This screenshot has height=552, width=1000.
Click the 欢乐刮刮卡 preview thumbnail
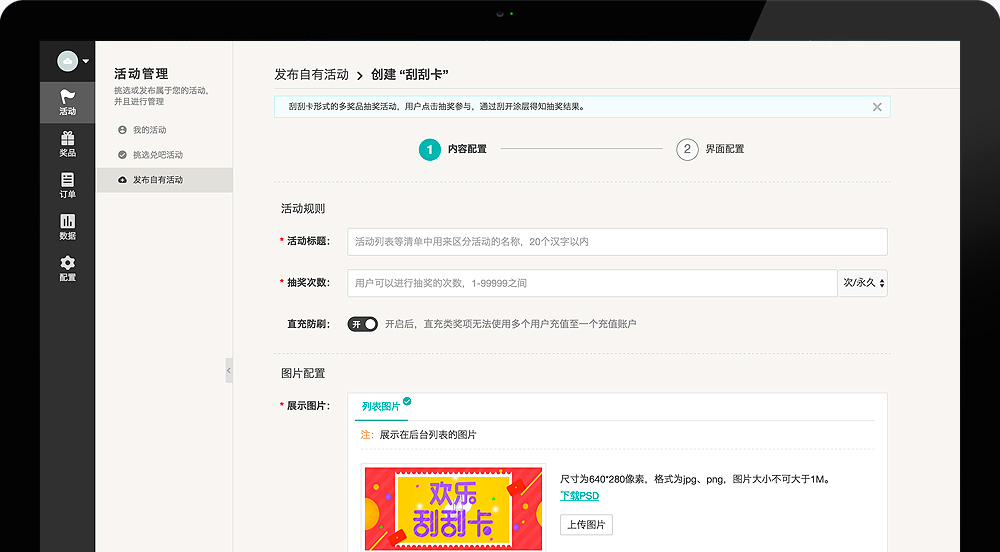coord(455,508)
